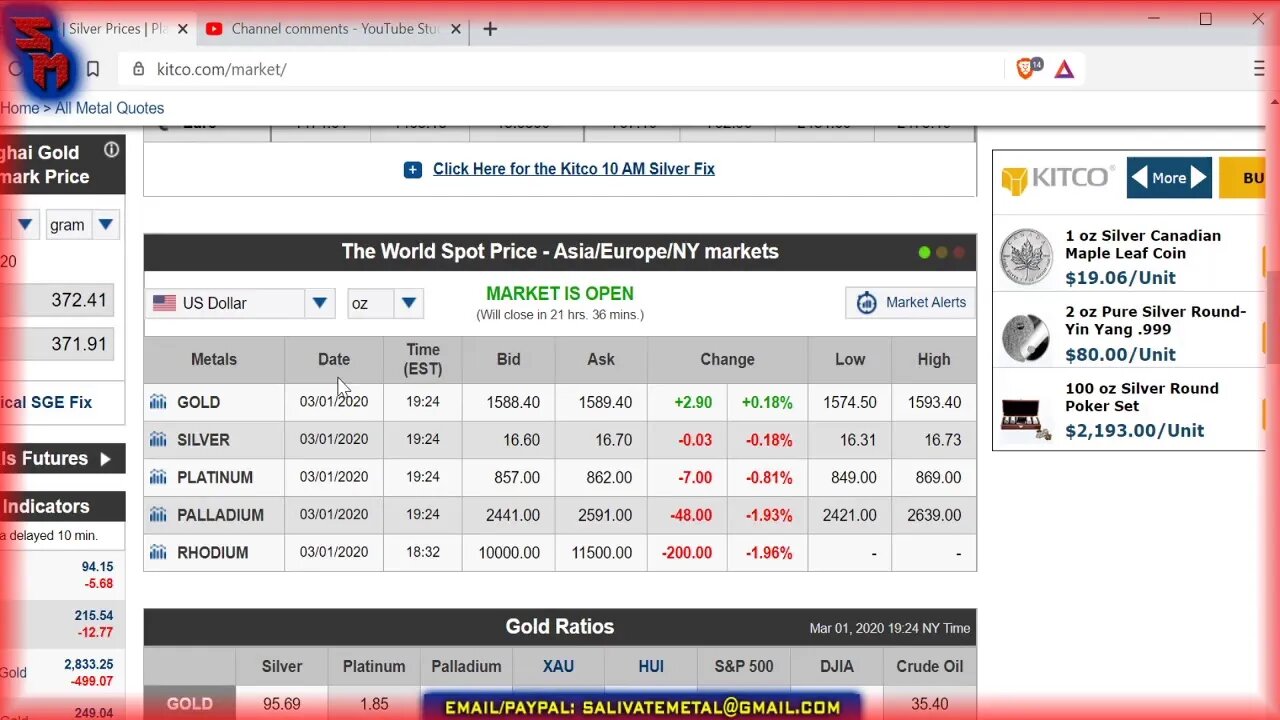Click the 372.41 price in sidebar
The width and height of the screenshot is (1280, 720).
79,300
